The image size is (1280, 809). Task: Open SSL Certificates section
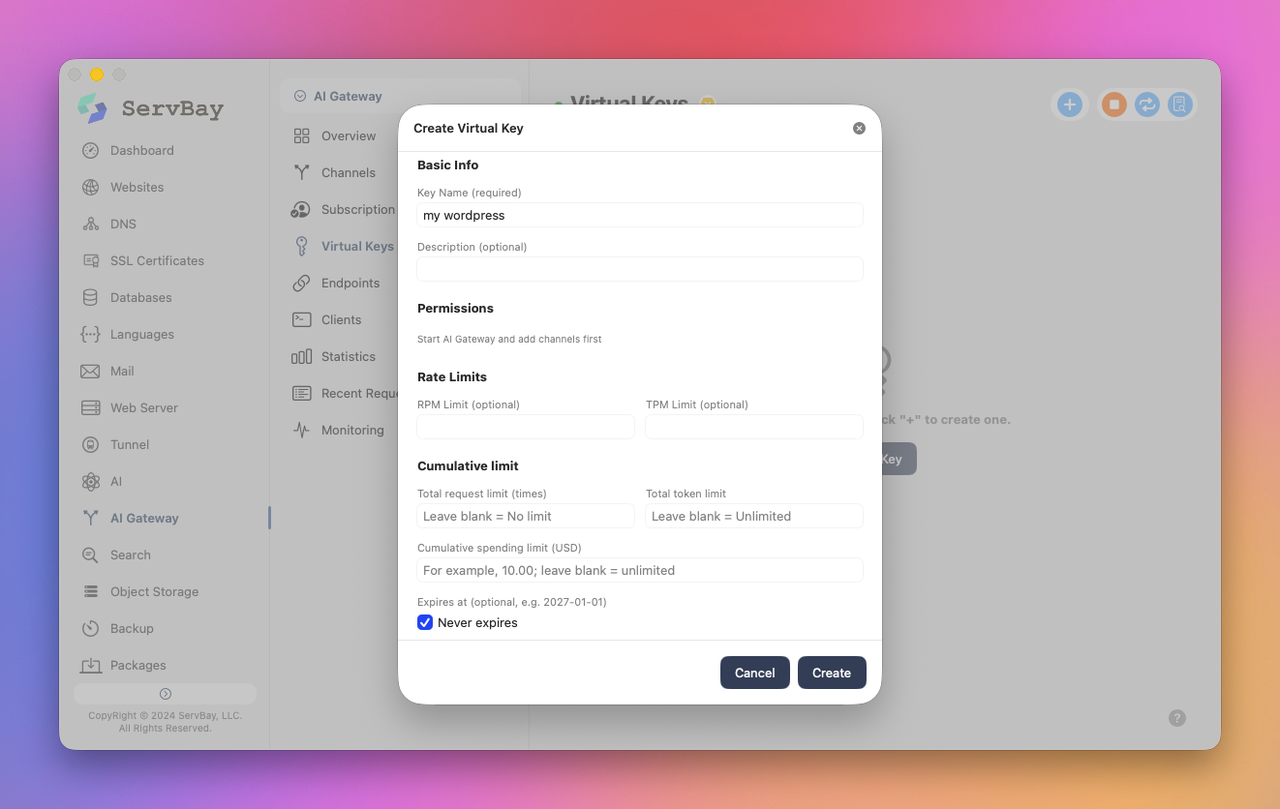(157, 260)
